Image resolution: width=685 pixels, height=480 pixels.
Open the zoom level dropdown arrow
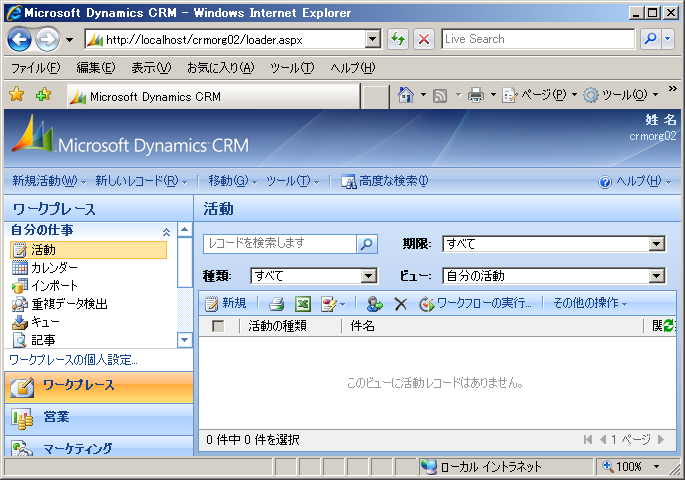(x=656, y=466)
